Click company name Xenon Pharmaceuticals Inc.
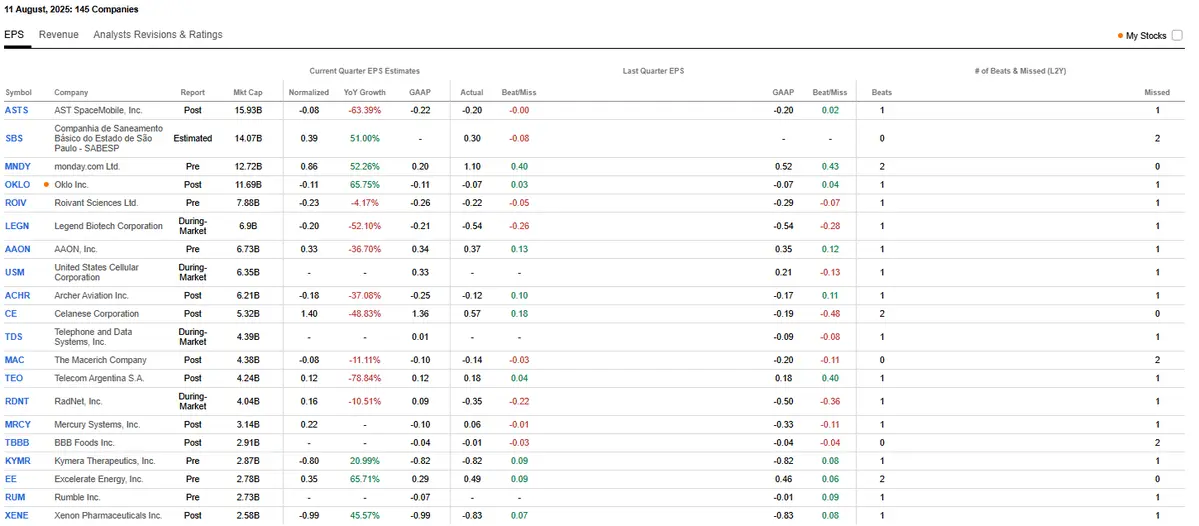Screen dimensions: 1199x526 108,515
